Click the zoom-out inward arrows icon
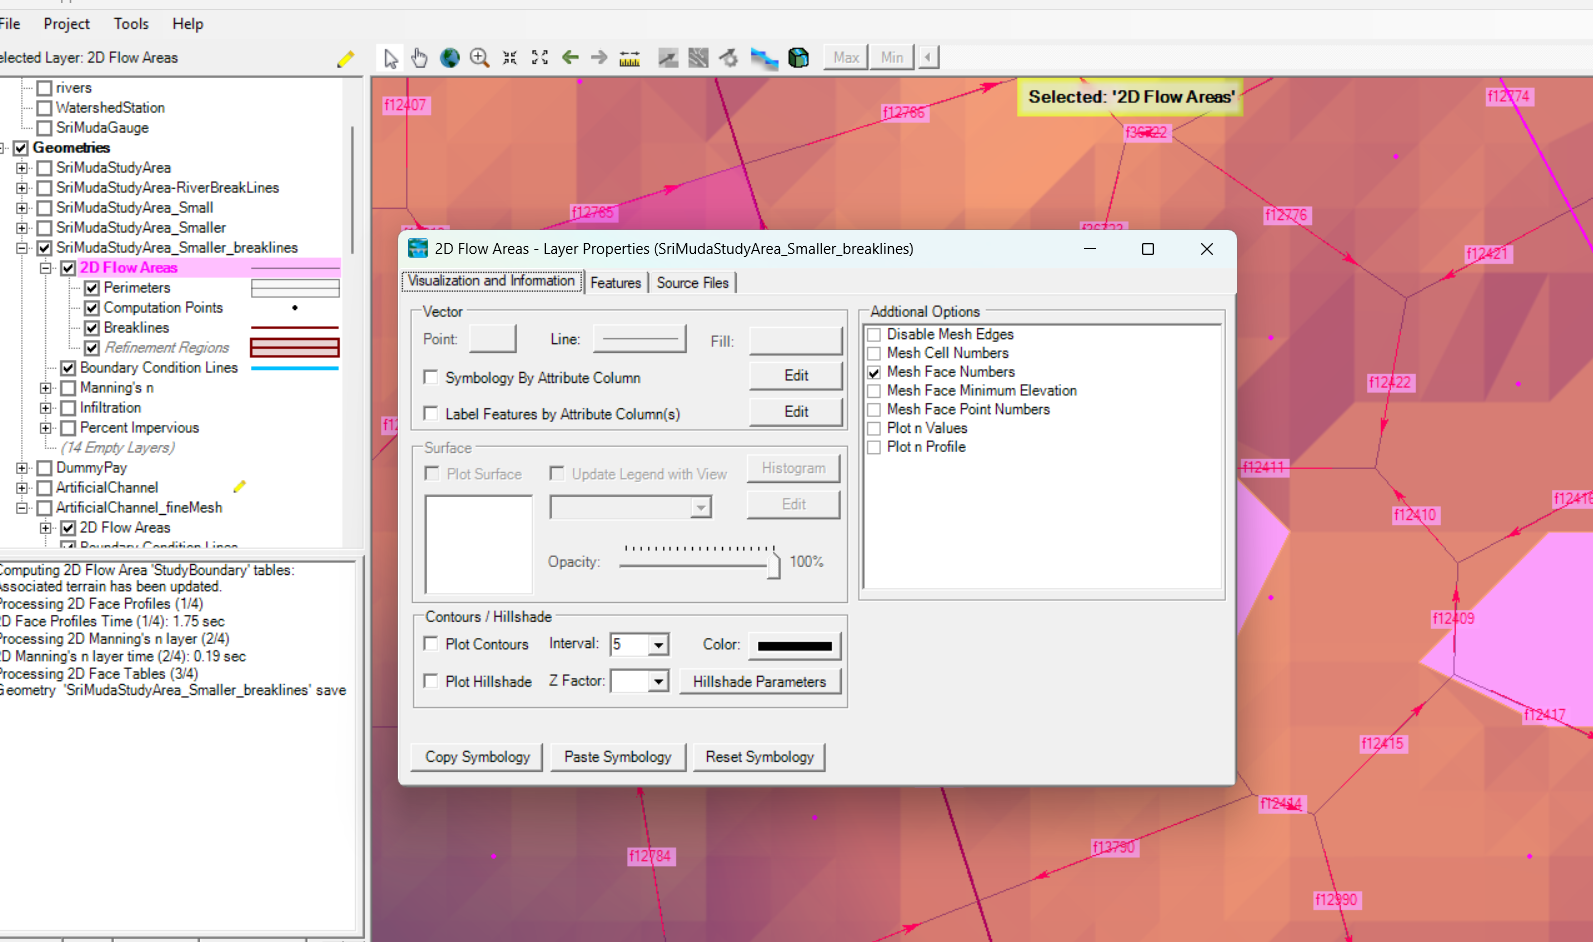Image resolution: width=1593 pixels, height=942 pixels. click(510, 58)
